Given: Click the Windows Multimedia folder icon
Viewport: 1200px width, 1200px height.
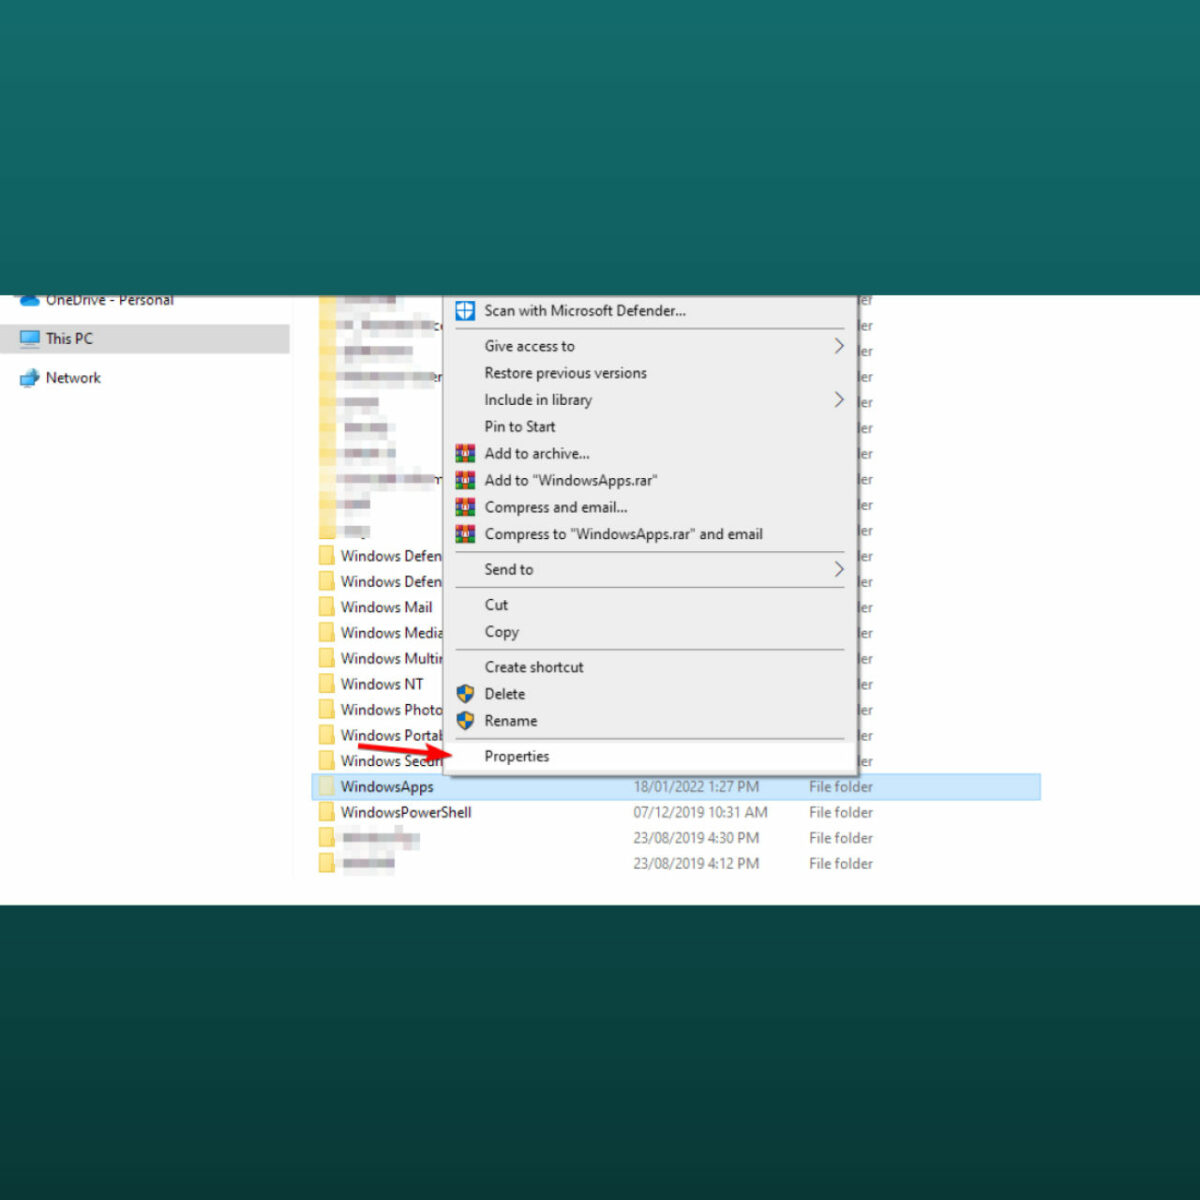Looking at the screenshot, I should point(327,659).
